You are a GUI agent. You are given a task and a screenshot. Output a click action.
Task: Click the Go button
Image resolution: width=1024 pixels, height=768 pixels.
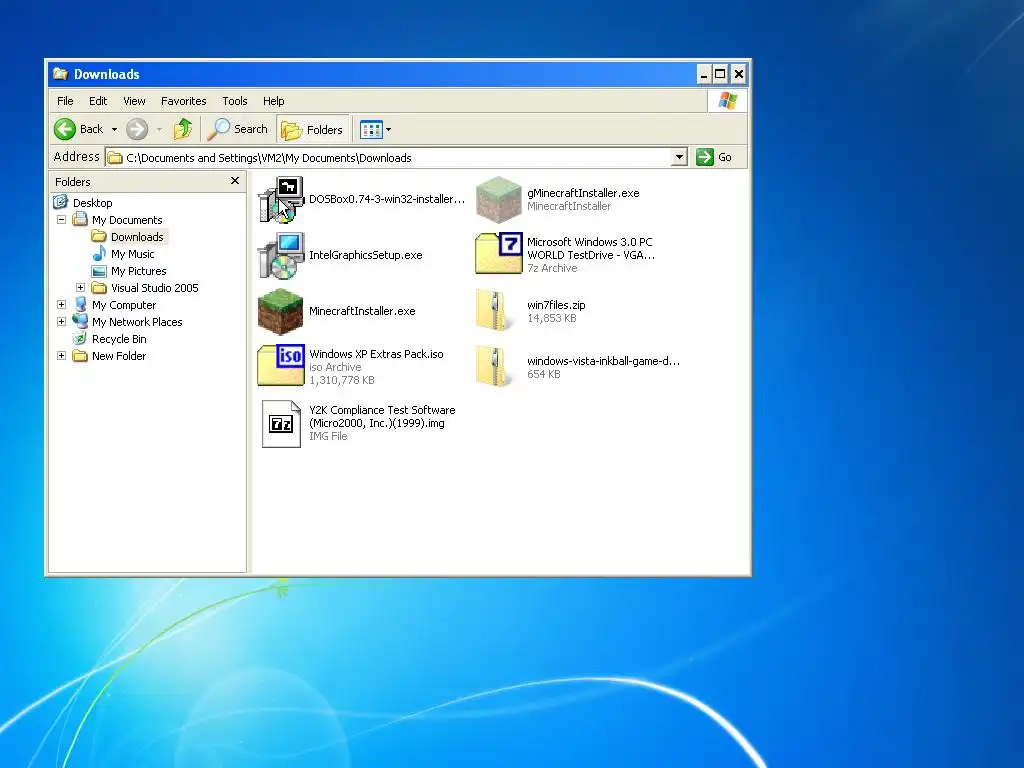pos(714,157)
